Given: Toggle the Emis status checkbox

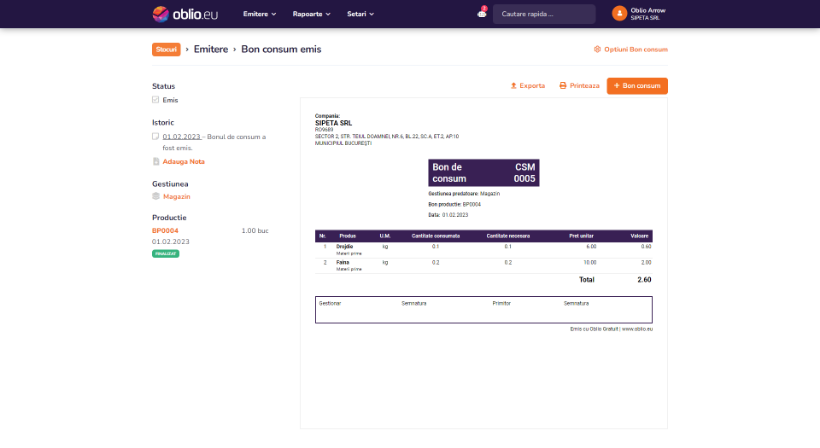Looking at the screenshot, I should click(x=155, y=100).
